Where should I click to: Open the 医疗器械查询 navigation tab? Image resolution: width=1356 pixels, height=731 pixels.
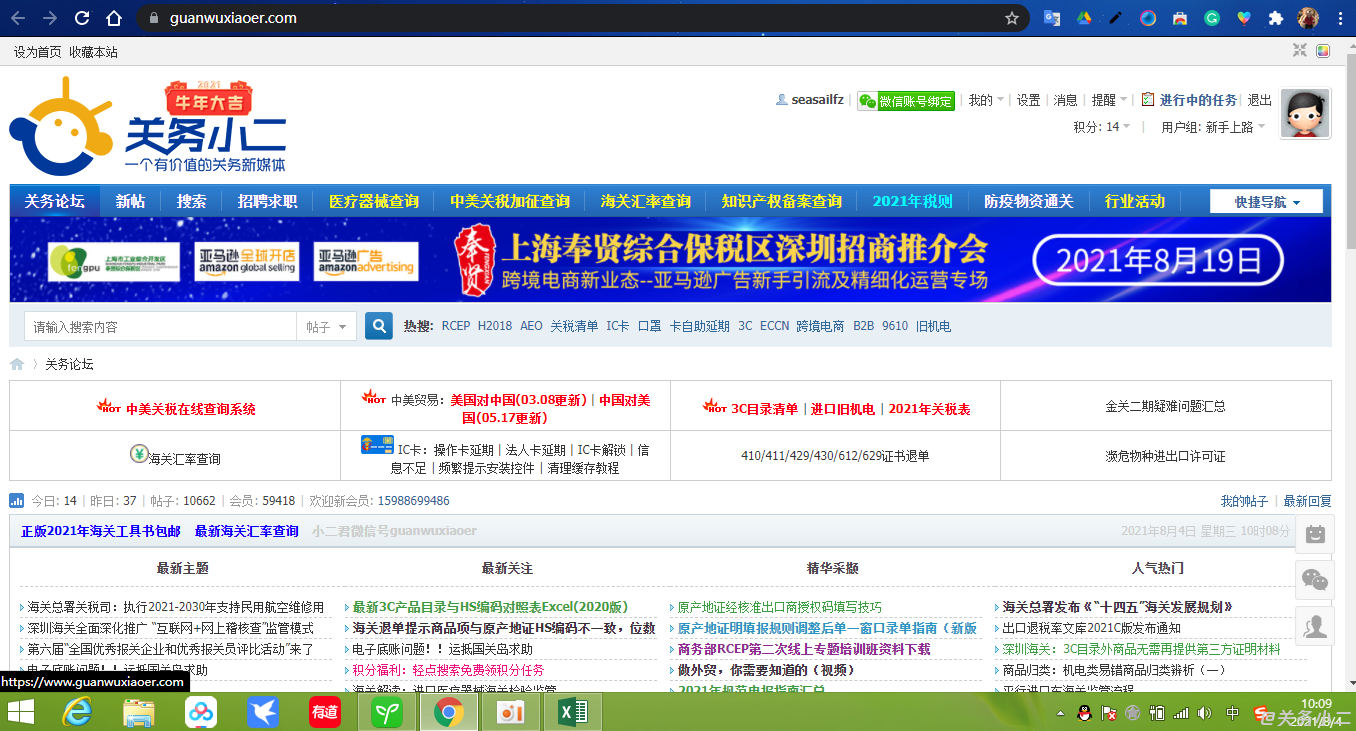[374, 201]
